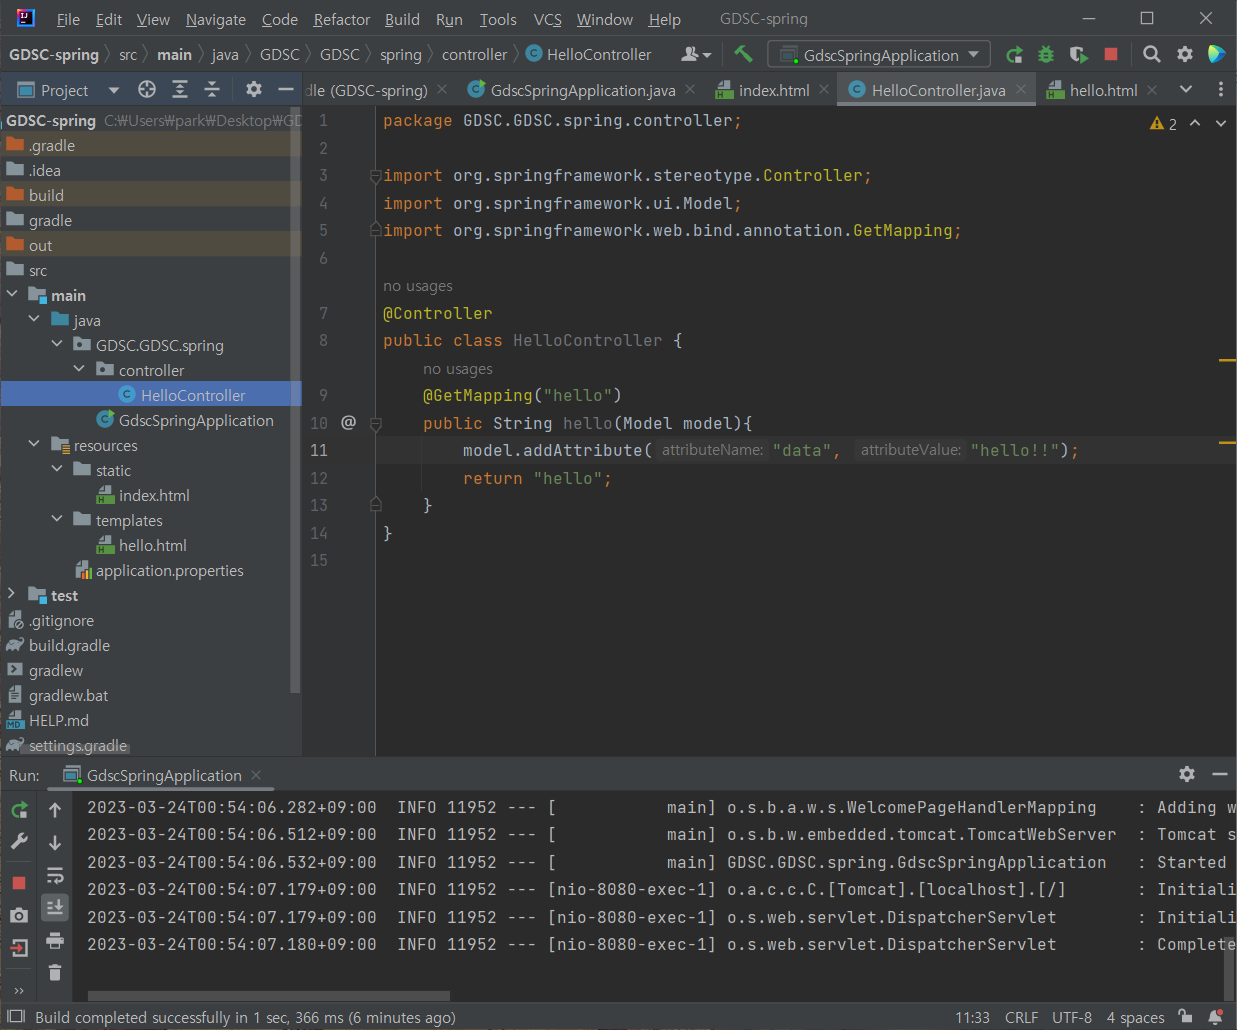Toggle read-only lock in status bar

[x=1185, y=1017]
